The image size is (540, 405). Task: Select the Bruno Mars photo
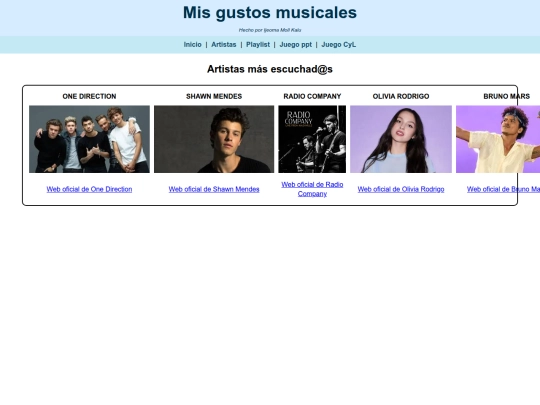click(498, 139)
